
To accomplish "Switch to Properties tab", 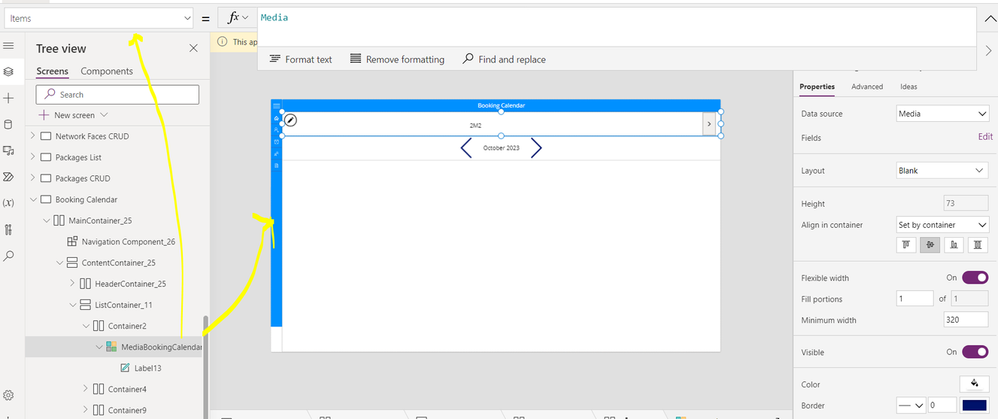I will (817, 87).
